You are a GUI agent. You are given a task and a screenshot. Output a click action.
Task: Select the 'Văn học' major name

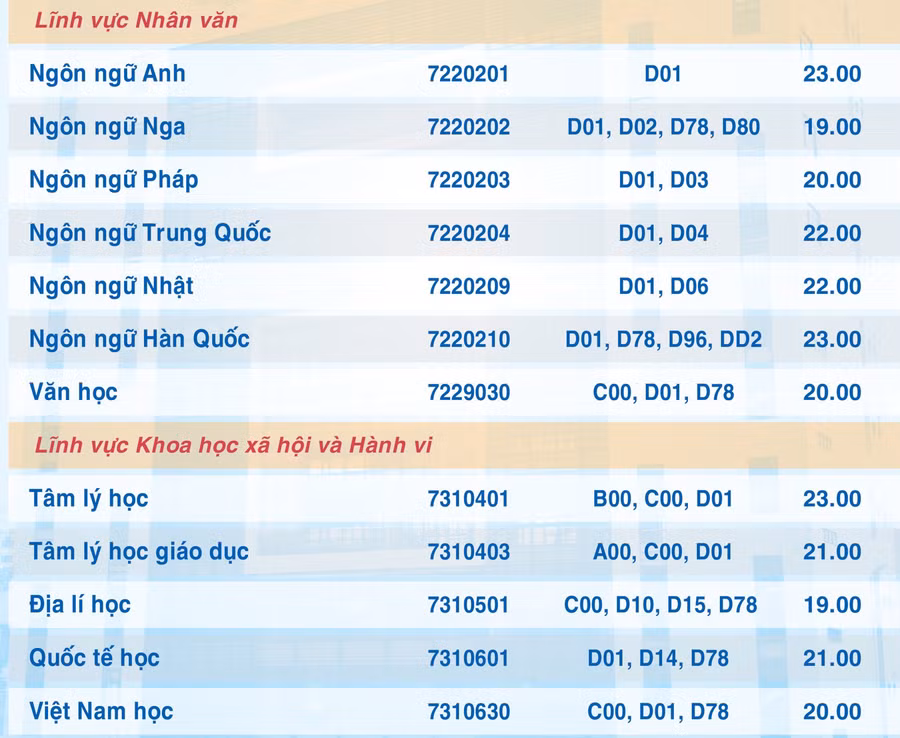point(73,392)
